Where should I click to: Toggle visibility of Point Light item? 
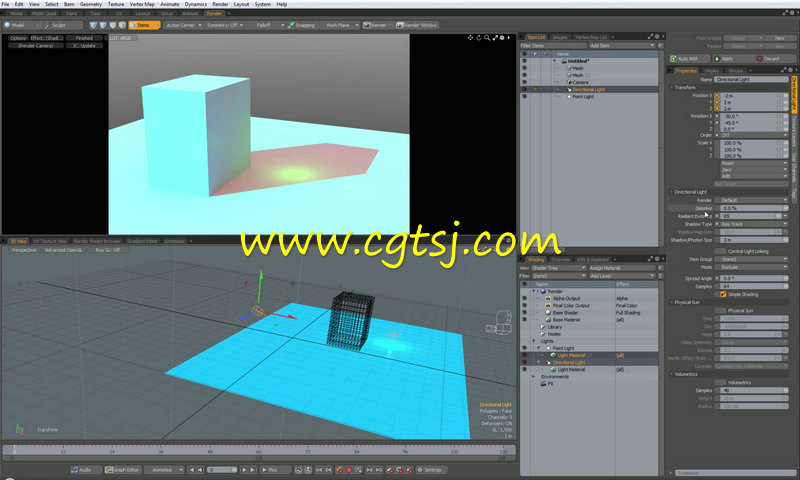point(524,96)
